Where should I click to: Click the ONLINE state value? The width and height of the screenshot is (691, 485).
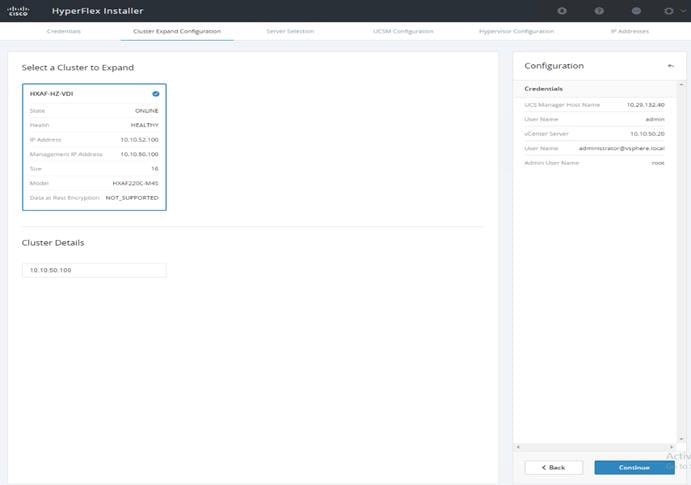147,111
